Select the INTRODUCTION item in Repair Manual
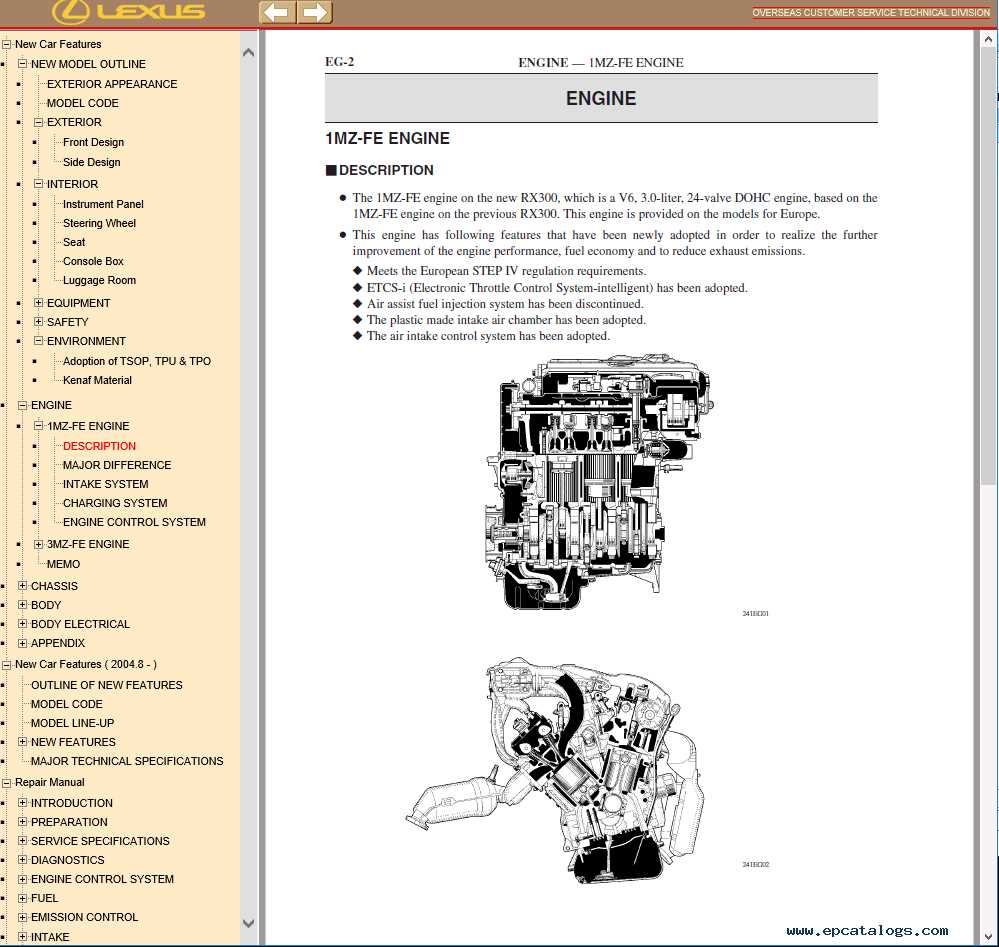Image resolution: width=999 pixels, height=947 pixels. 71,804
